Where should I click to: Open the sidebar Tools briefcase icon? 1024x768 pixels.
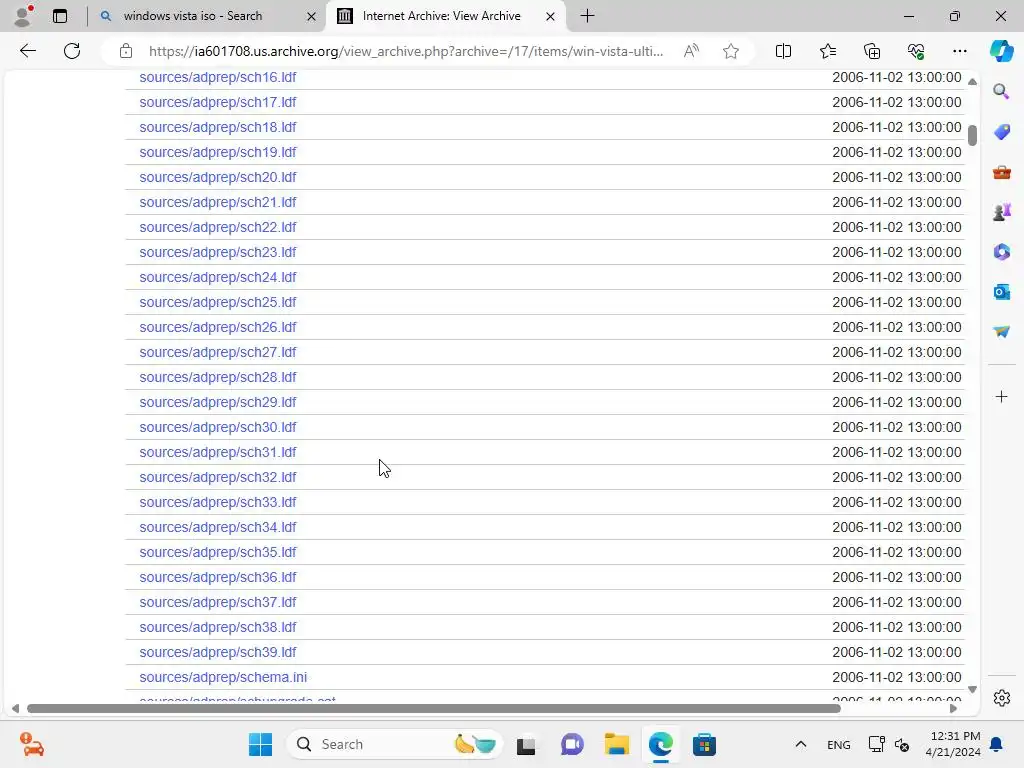point(1001,172)
